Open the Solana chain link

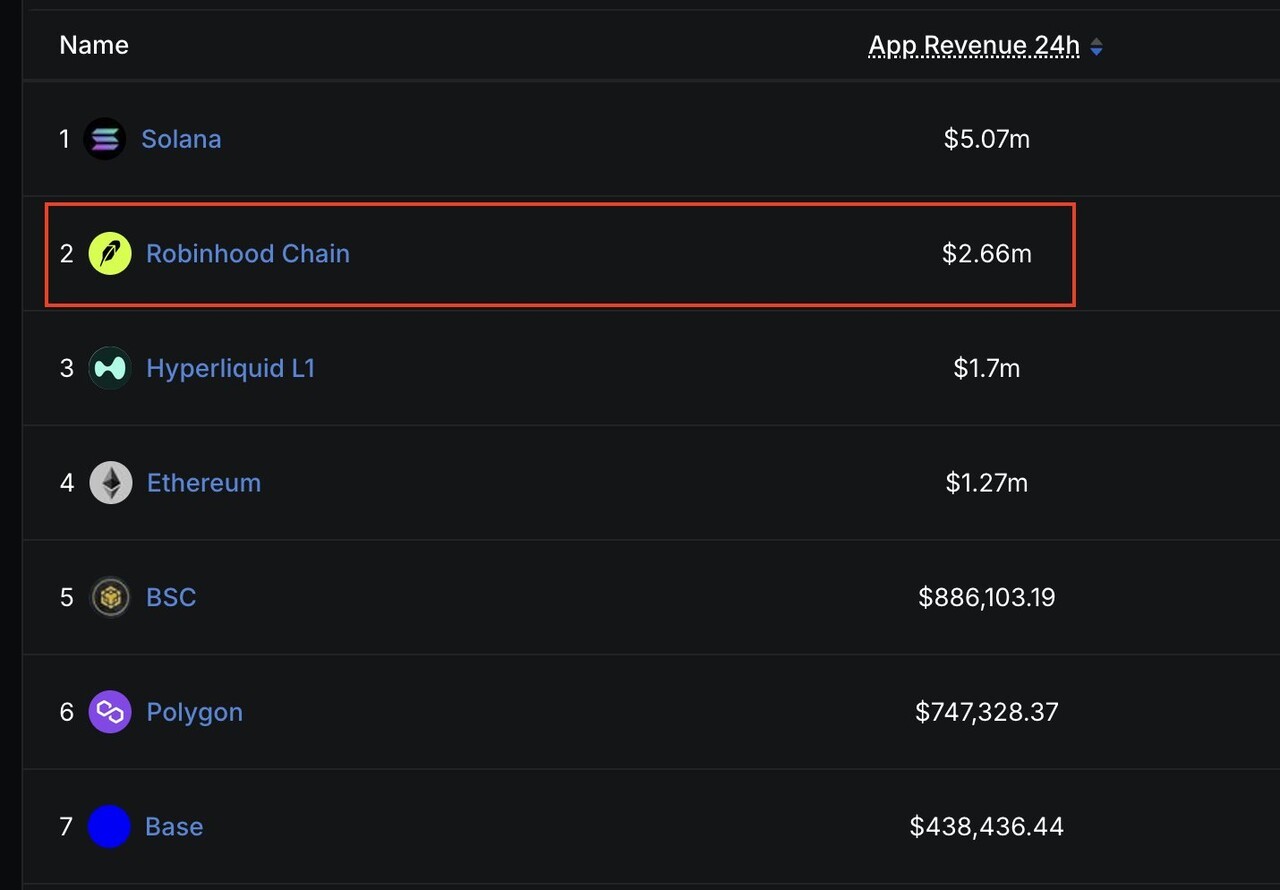point(181,139)
